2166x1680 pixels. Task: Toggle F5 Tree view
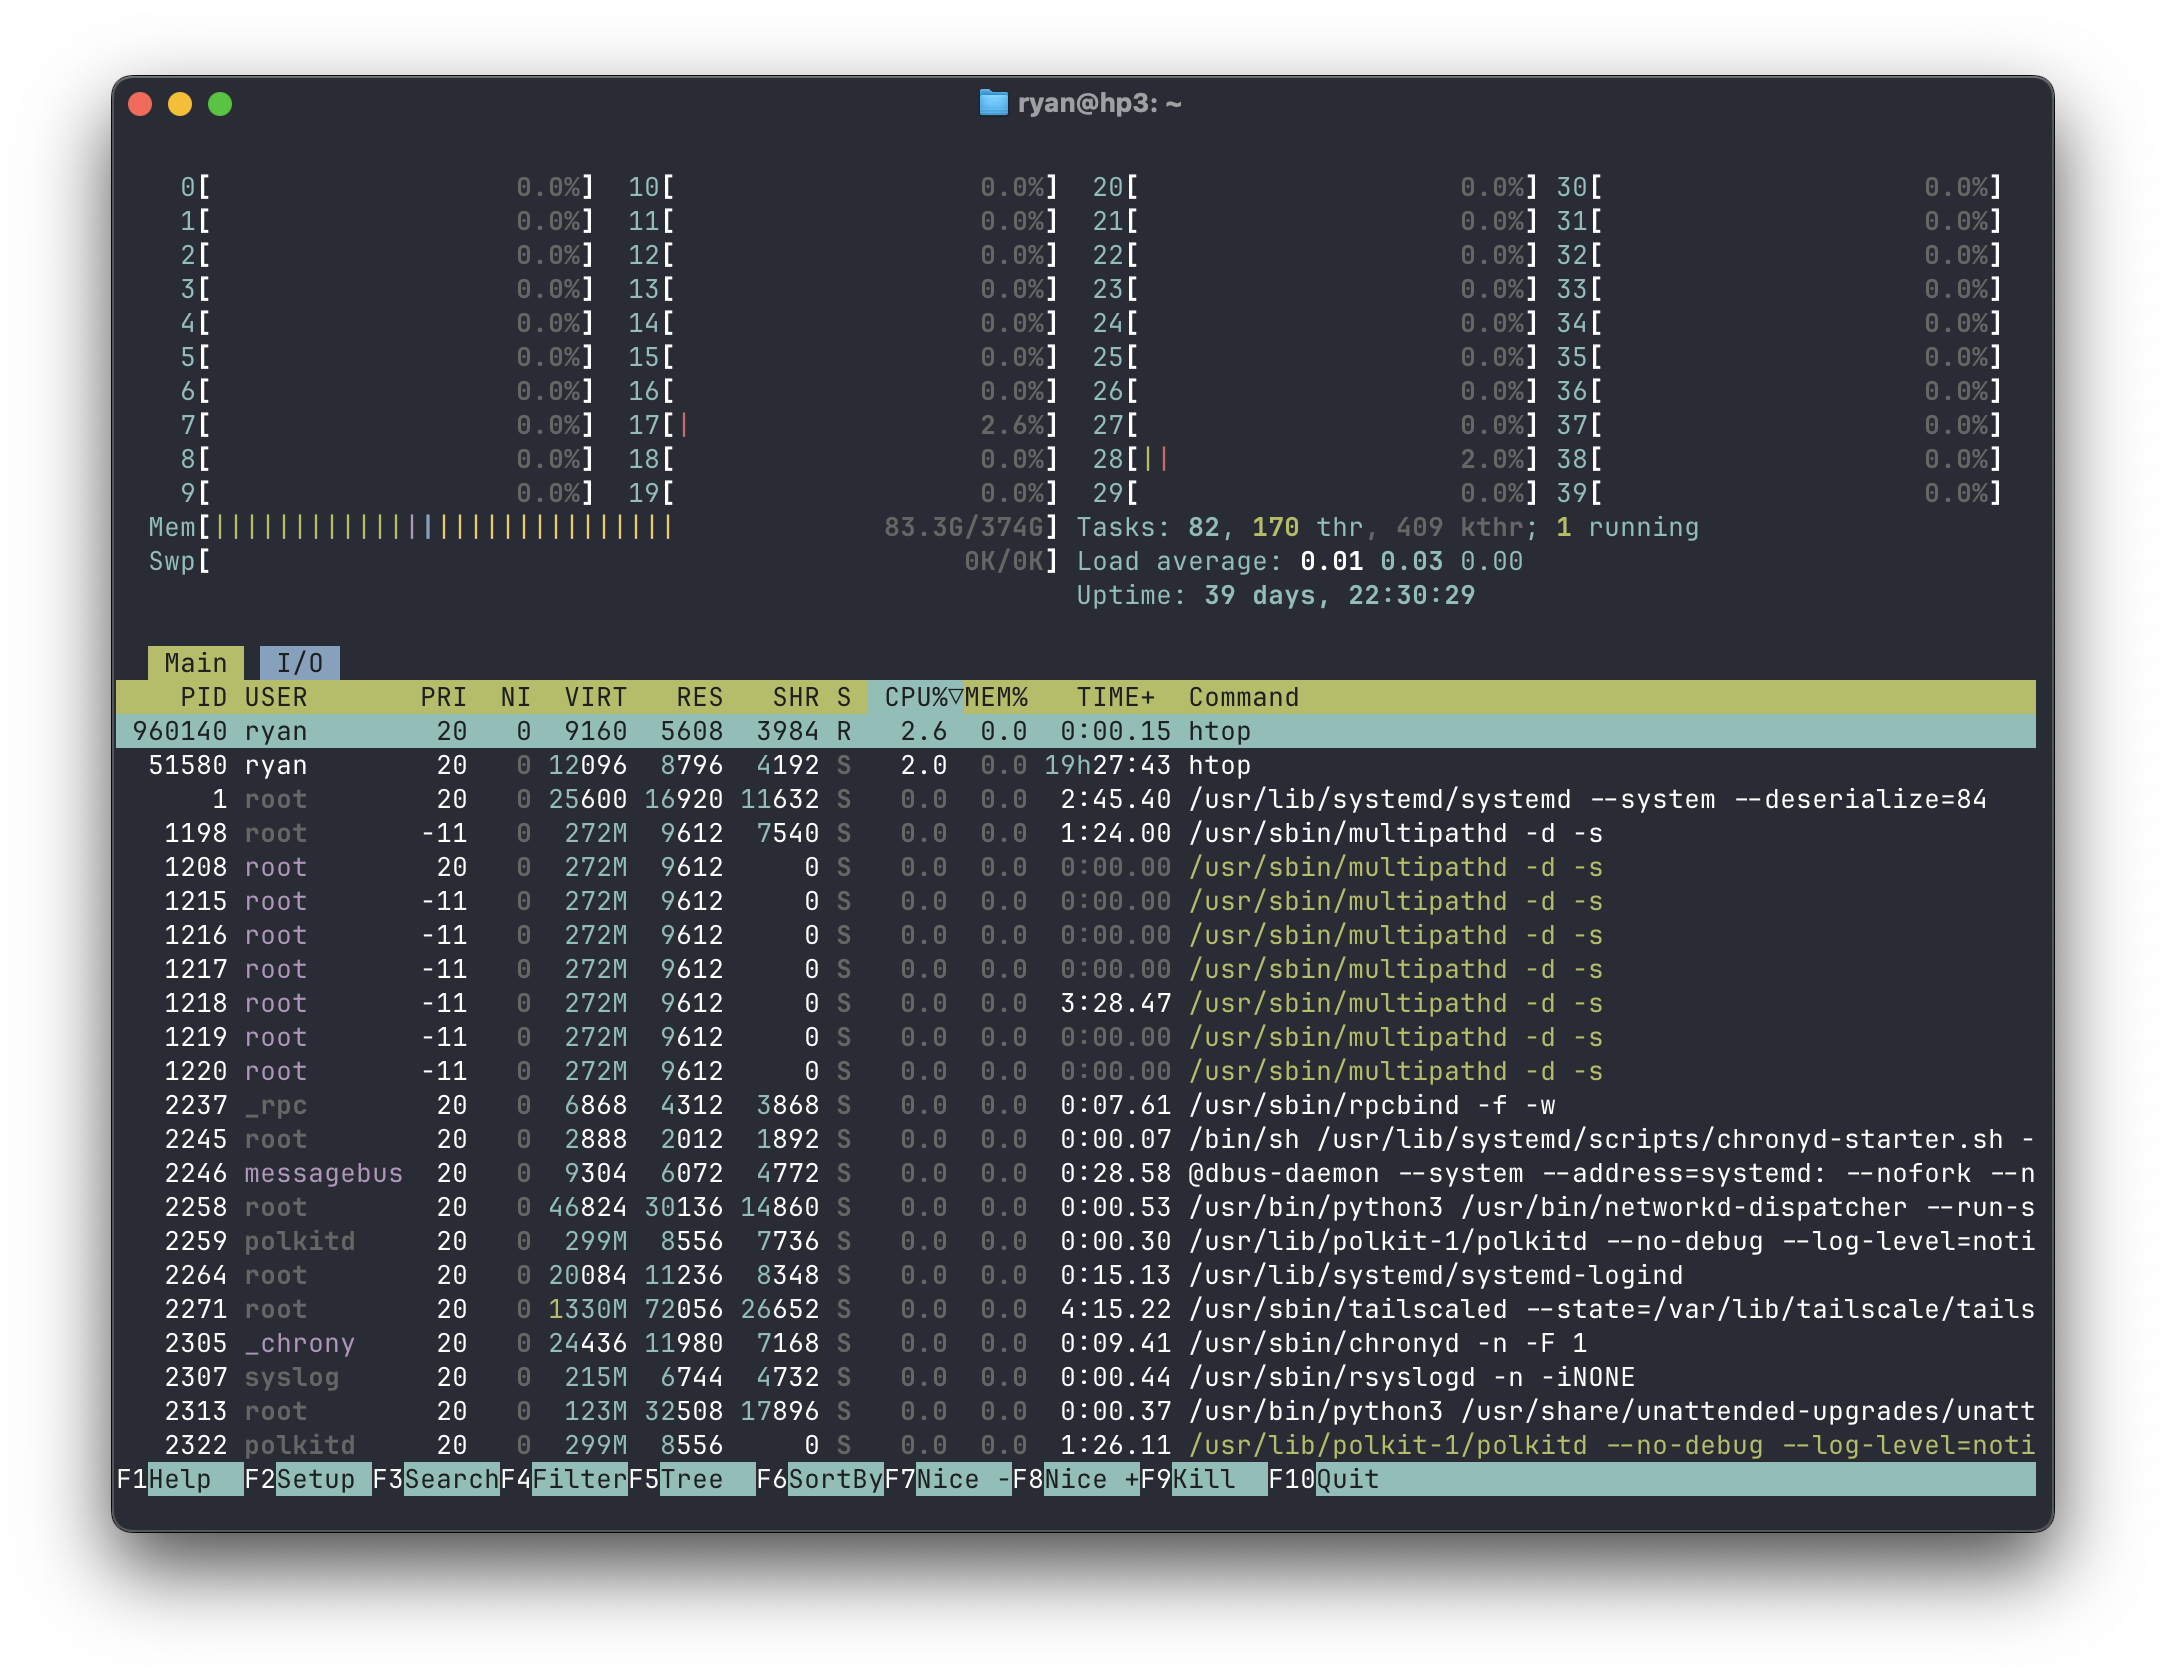[x=691, y=1479]
